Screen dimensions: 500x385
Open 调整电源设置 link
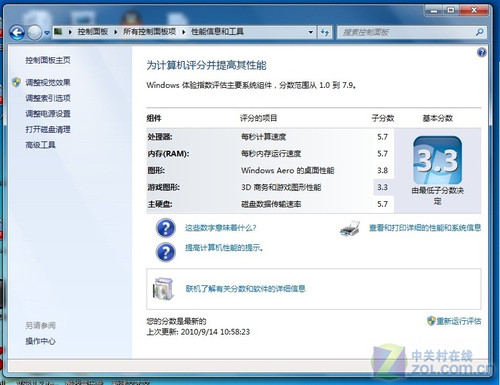pyautogui.click(x=48, y=114)
